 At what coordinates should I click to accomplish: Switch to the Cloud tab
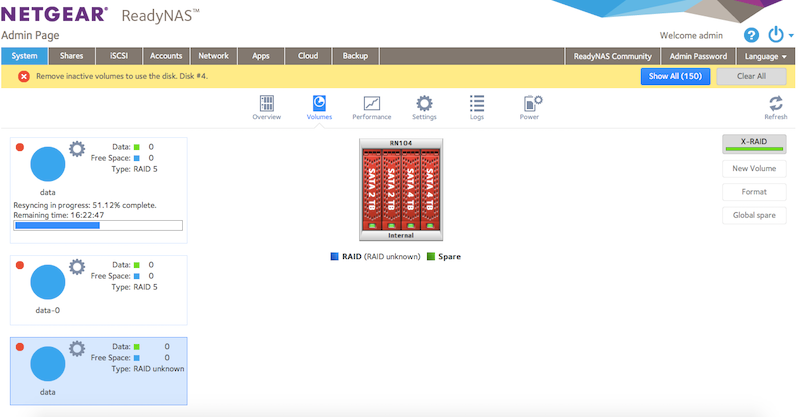click(308, 56)
